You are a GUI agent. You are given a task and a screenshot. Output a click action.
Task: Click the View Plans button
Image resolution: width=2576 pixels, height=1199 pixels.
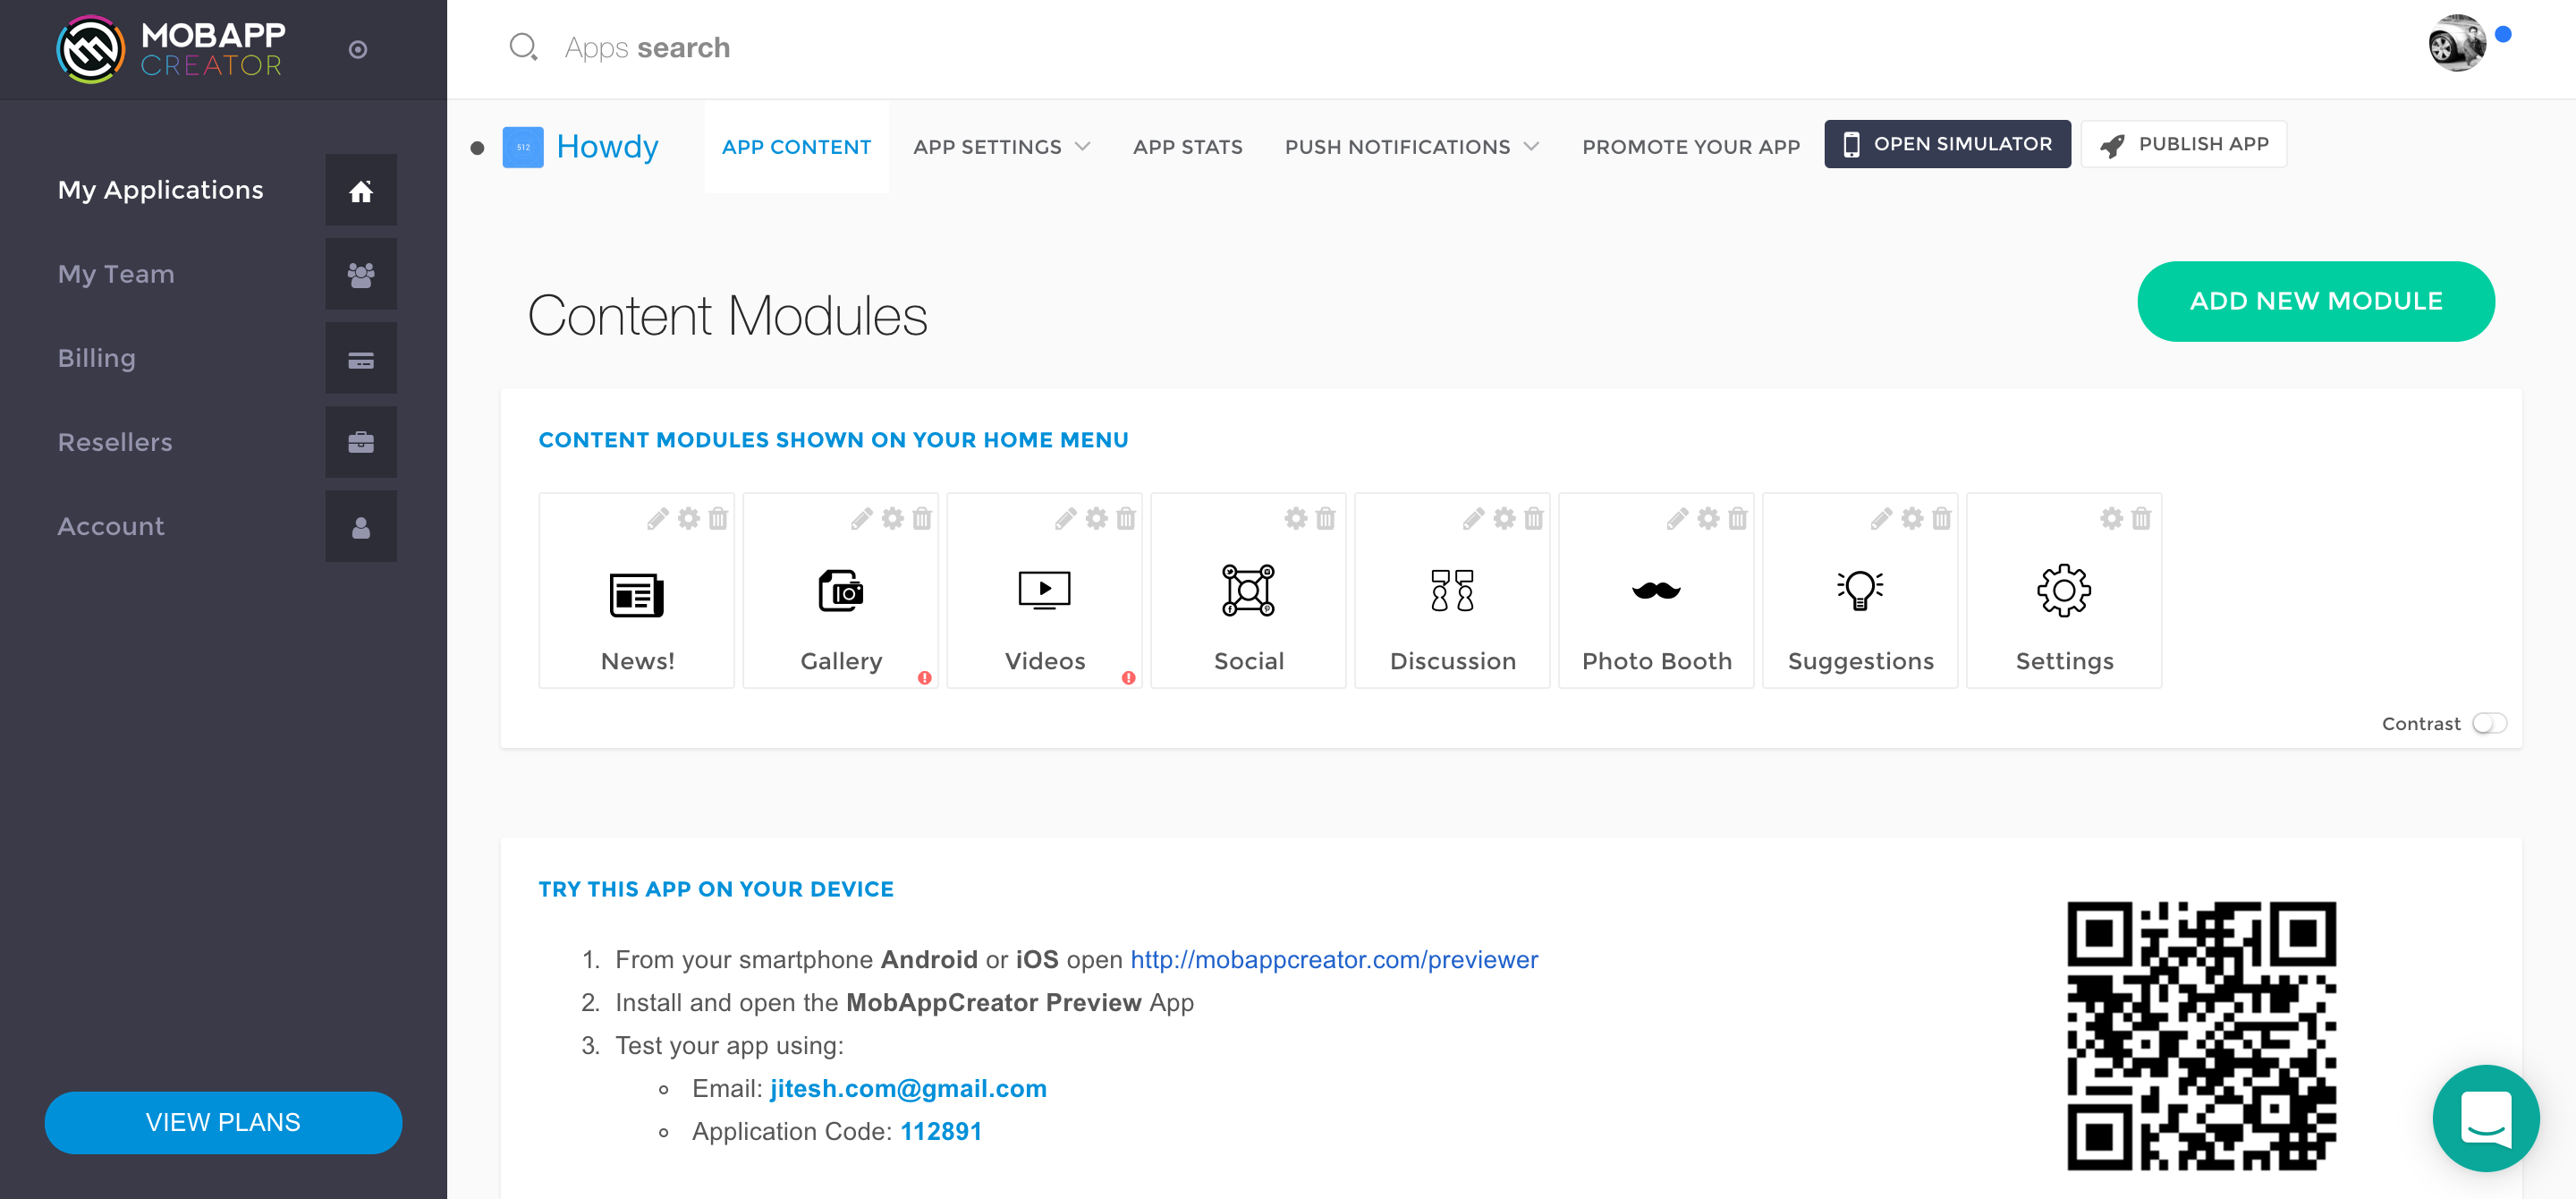pyautogui.click(x=222, y=1122)
